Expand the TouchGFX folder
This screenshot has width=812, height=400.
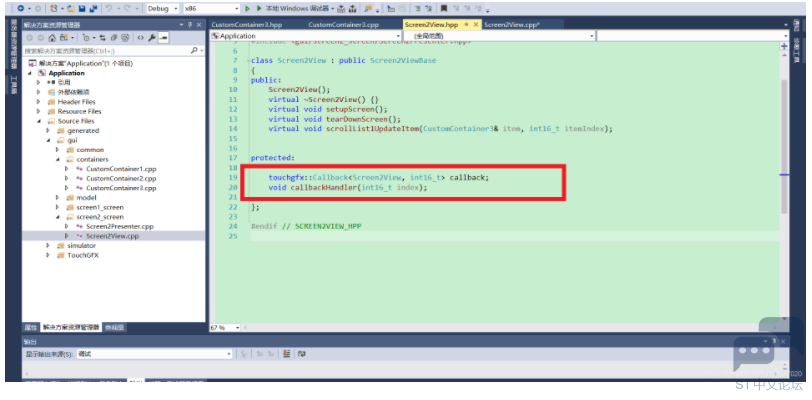coord(48,255)
